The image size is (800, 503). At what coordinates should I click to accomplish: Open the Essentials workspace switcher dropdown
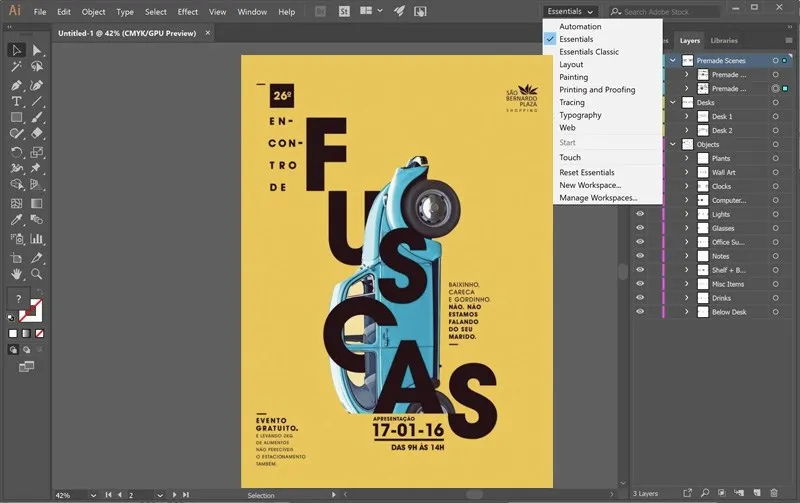(x=570, y=11)
